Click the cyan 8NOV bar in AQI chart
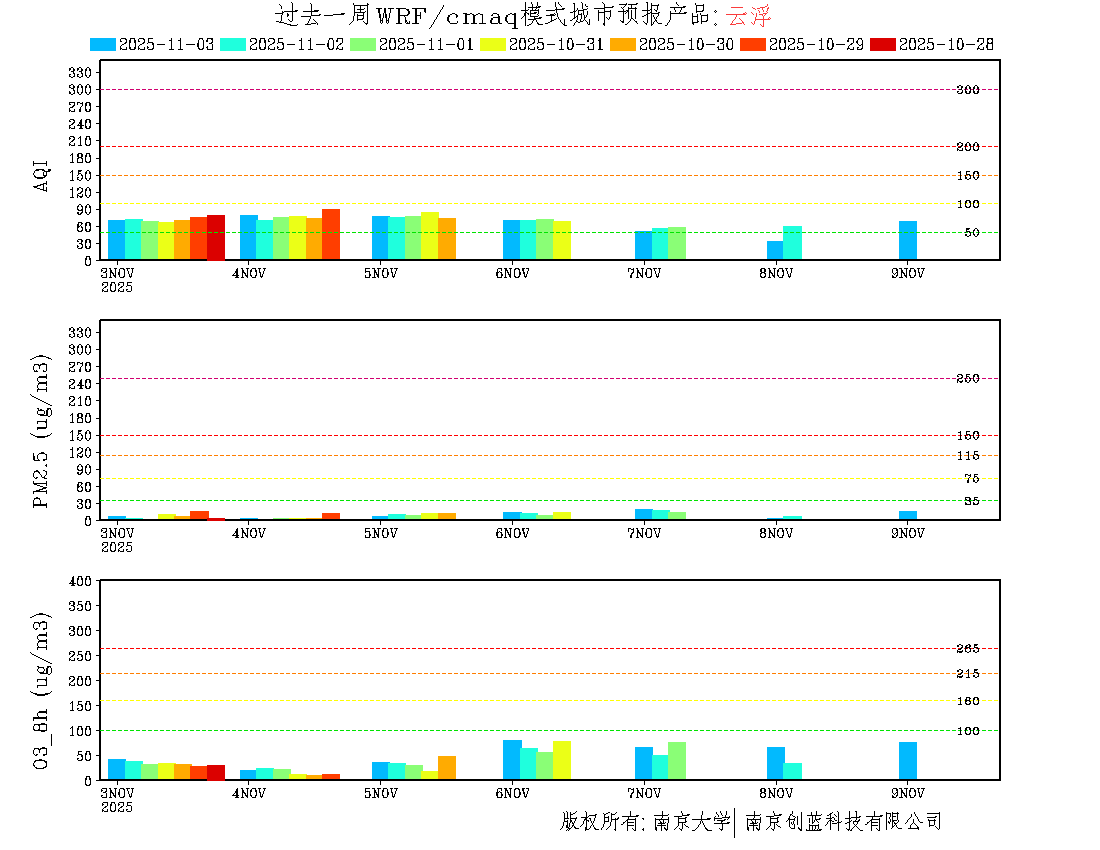This screenshot has width=1100, height=850. 792,243
